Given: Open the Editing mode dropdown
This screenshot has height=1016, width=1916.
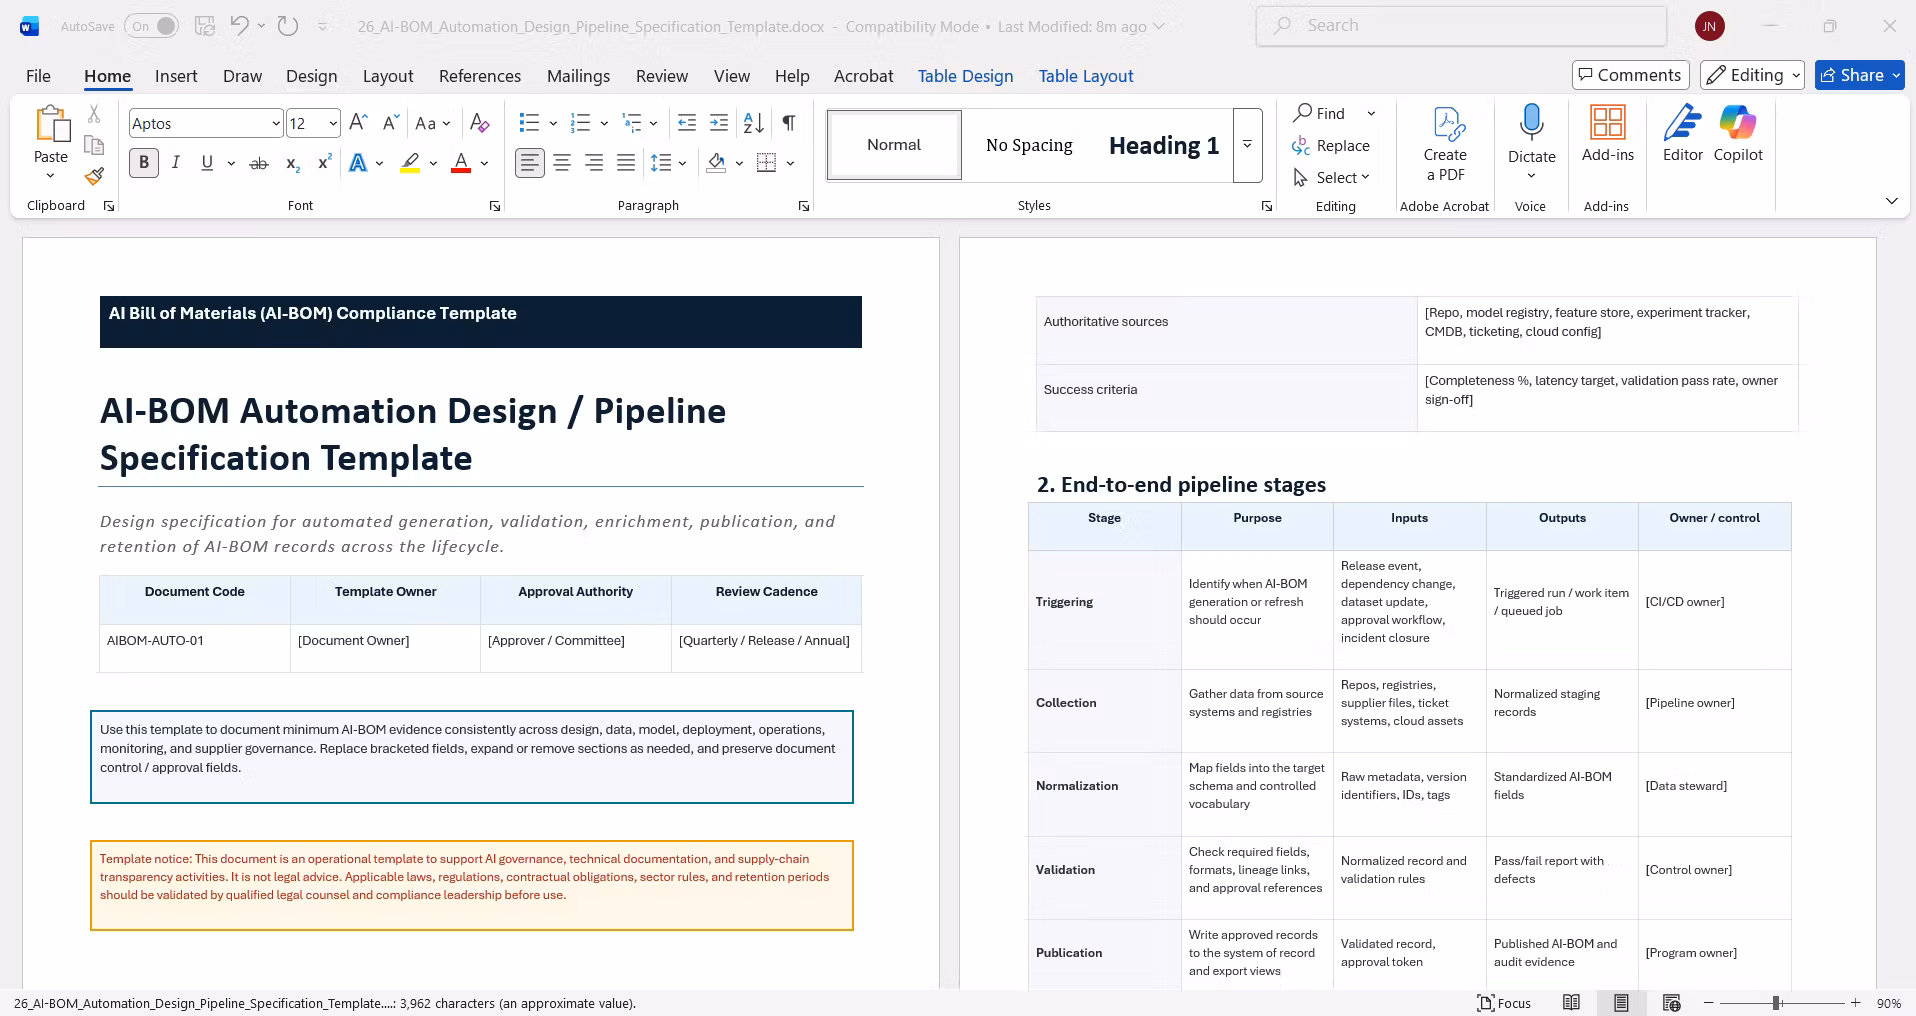Looking at the screenshot, I should [1753, 75].
